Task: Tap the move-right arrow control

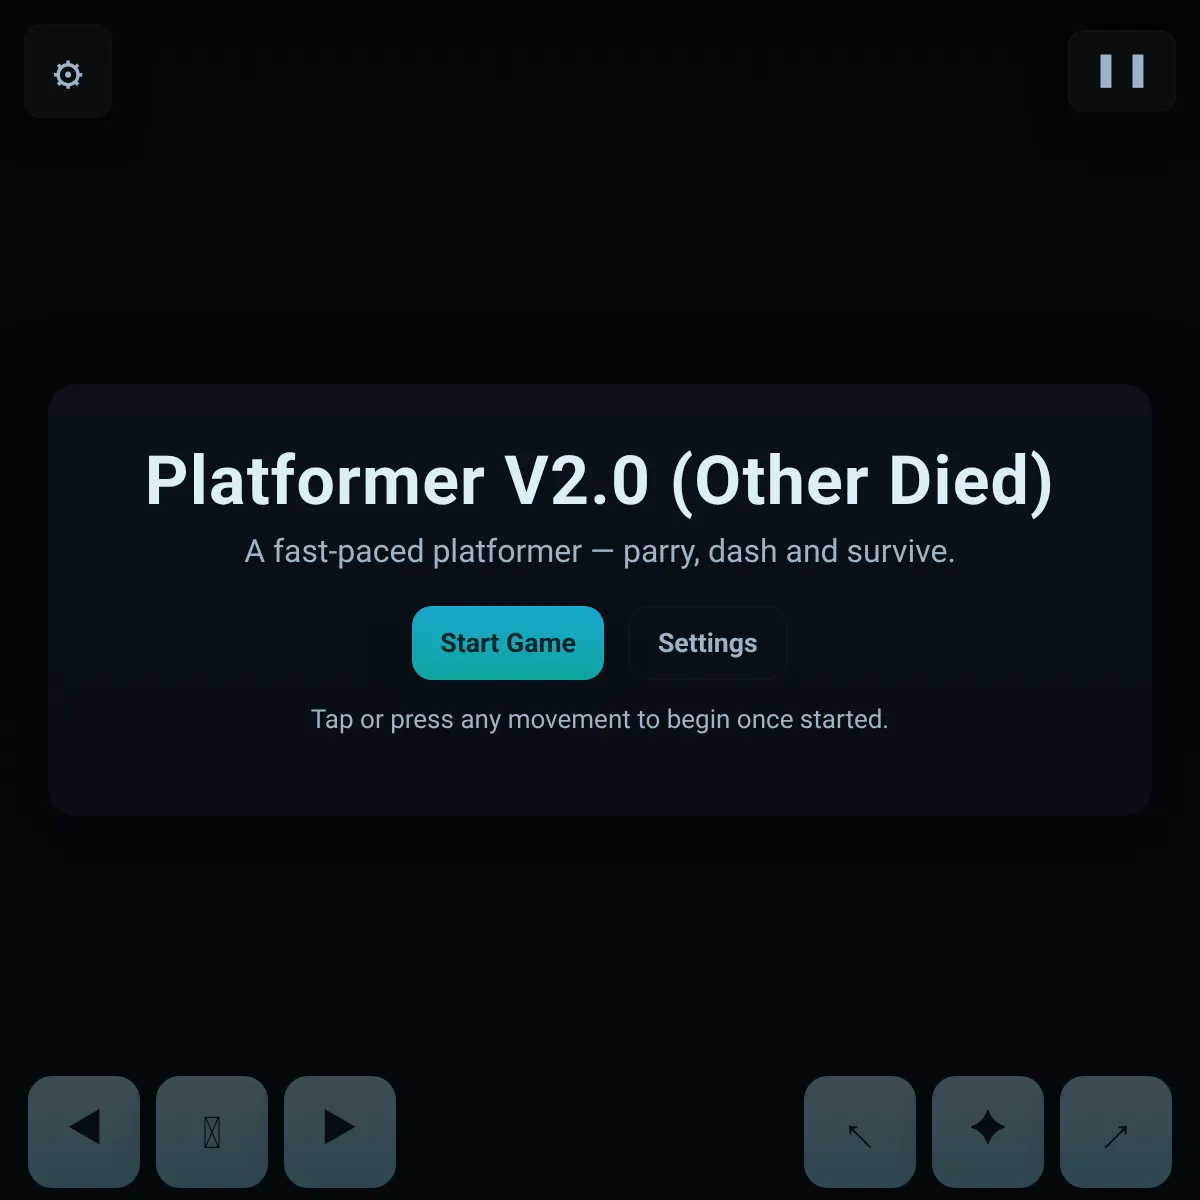Action: [x=340, y=1132]
